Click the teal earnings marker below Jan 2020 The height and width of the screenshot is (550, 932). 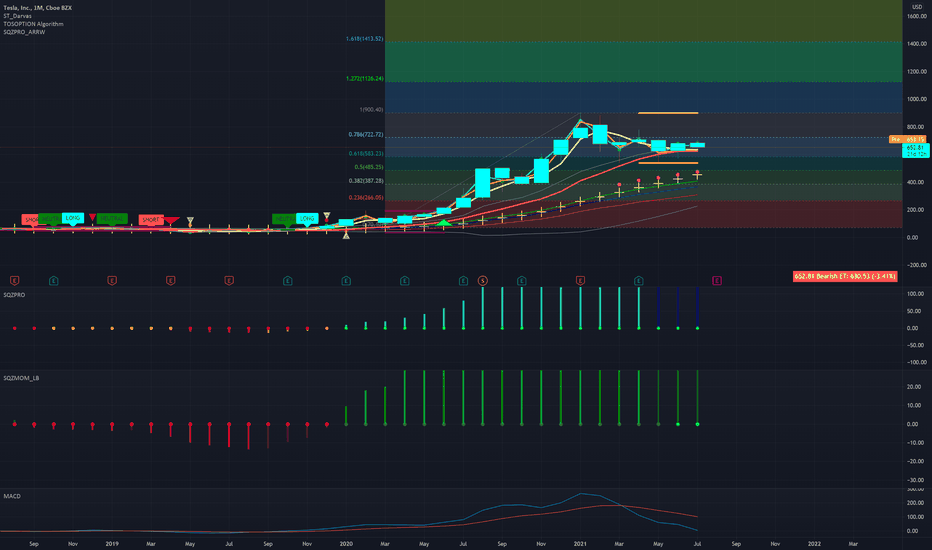click(346, 281)
